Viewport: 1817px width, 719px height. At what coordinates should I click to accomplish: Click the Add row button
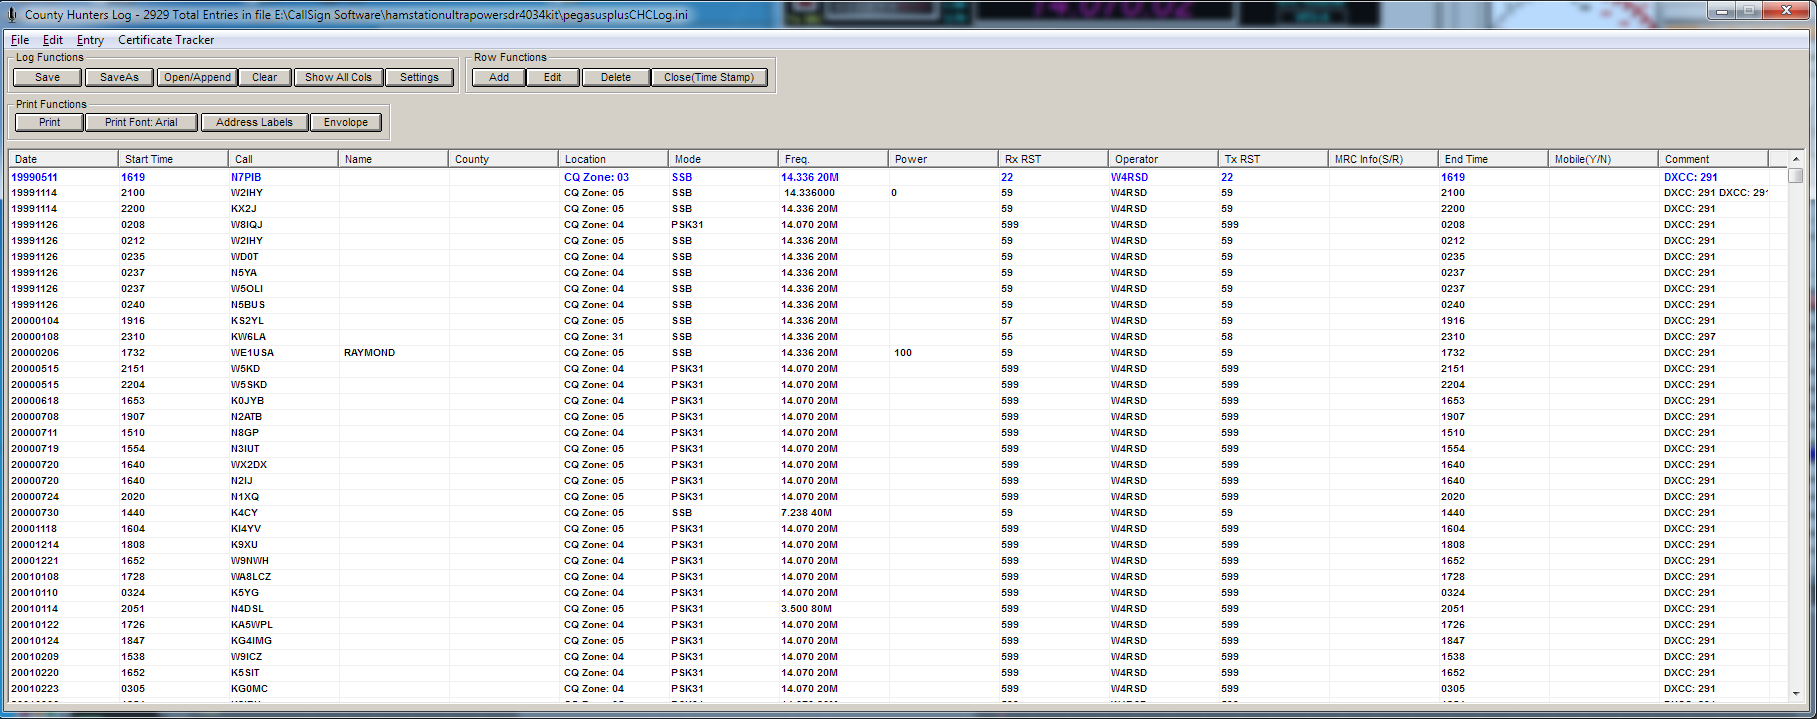click(x=499, y=77)
